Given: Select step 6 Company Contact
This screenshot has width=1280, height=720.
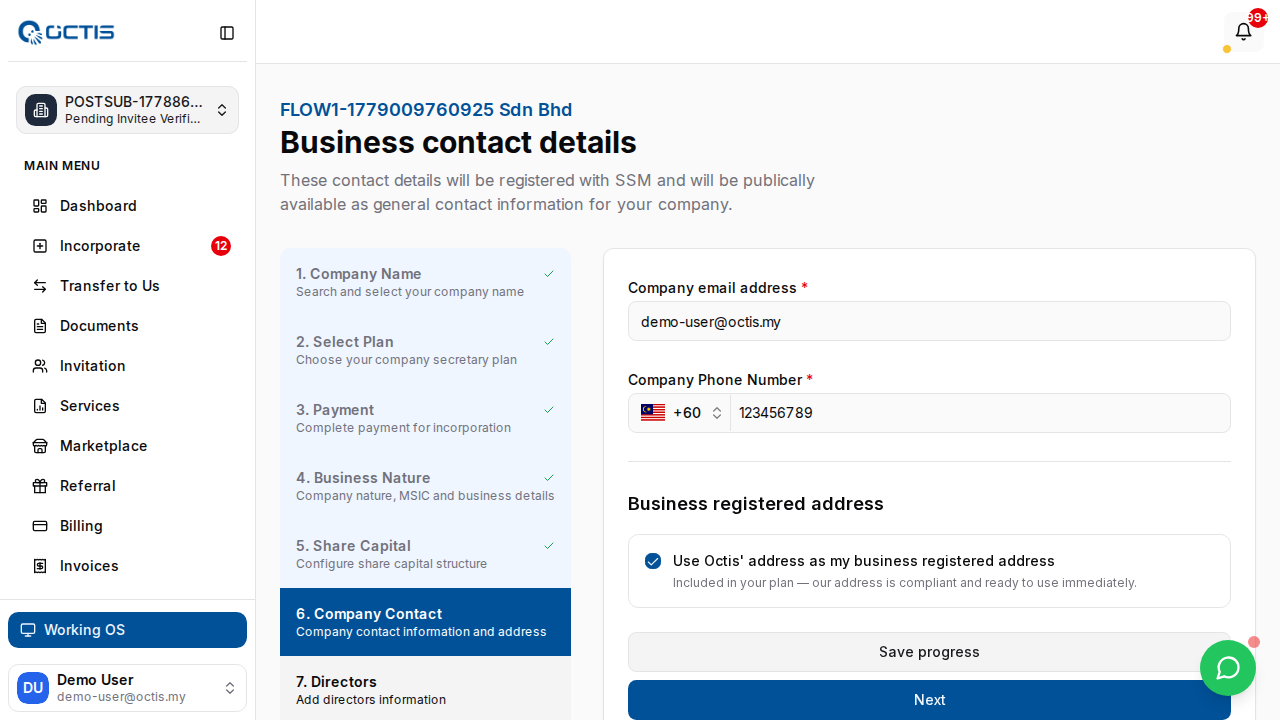Looking at the screenshot, I should coord(425,622).
